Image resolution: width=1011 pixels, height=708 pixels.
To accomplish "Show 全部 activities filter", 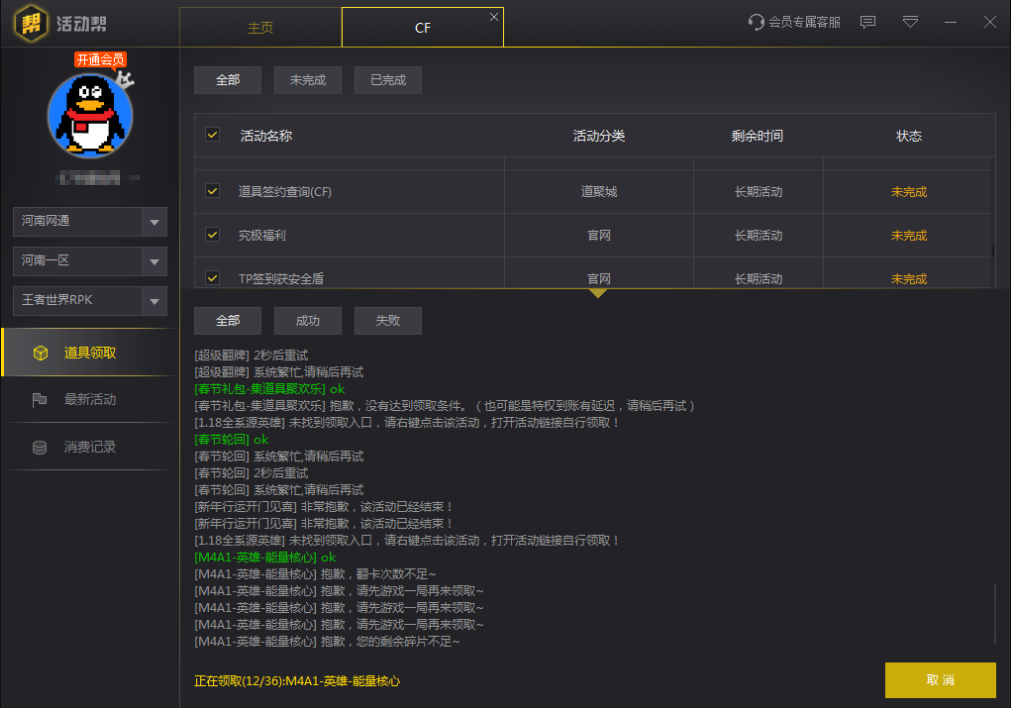I will 228,80.
